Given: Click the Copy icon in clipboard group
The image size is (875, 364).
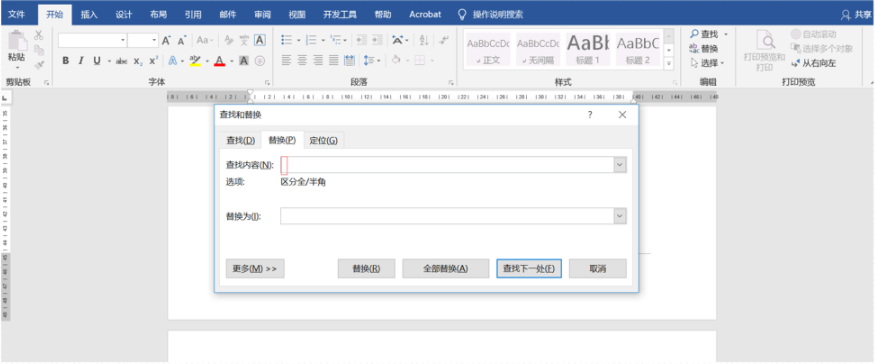Looking at the screenshot, I should [39, 50].
